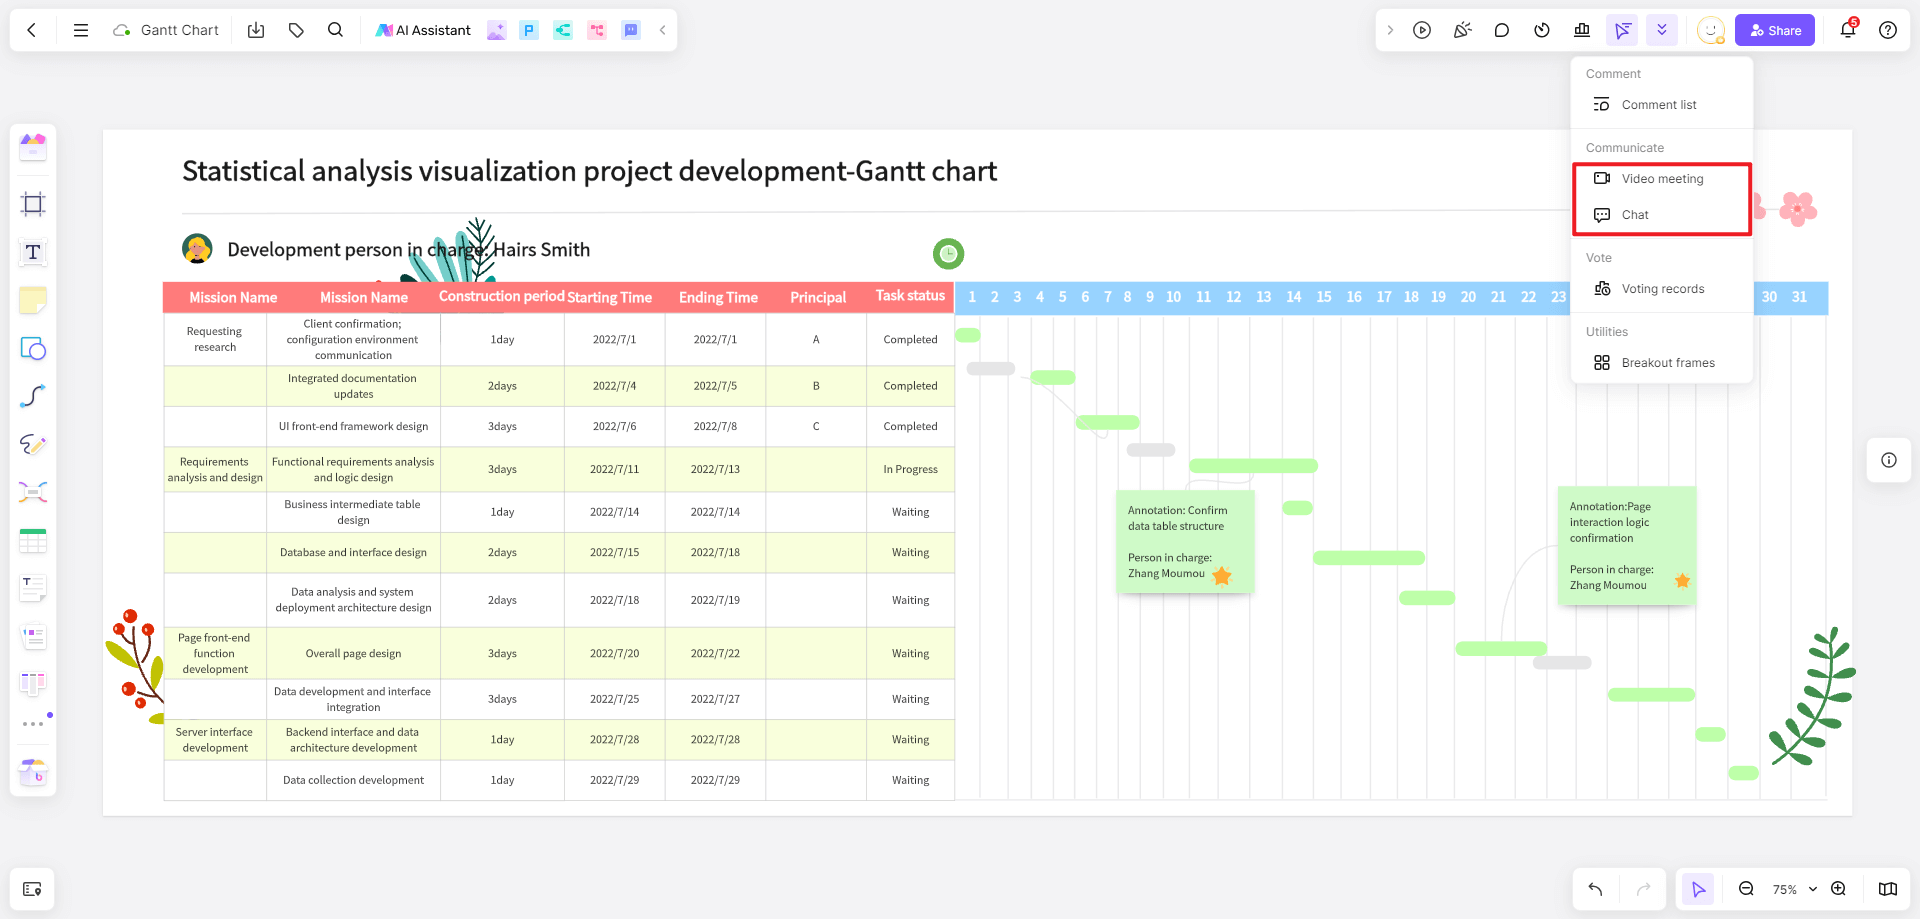This screenshot has height=919, width=1920.
Task: Start the Timer from the toolbar
Action: point(1542,30)
